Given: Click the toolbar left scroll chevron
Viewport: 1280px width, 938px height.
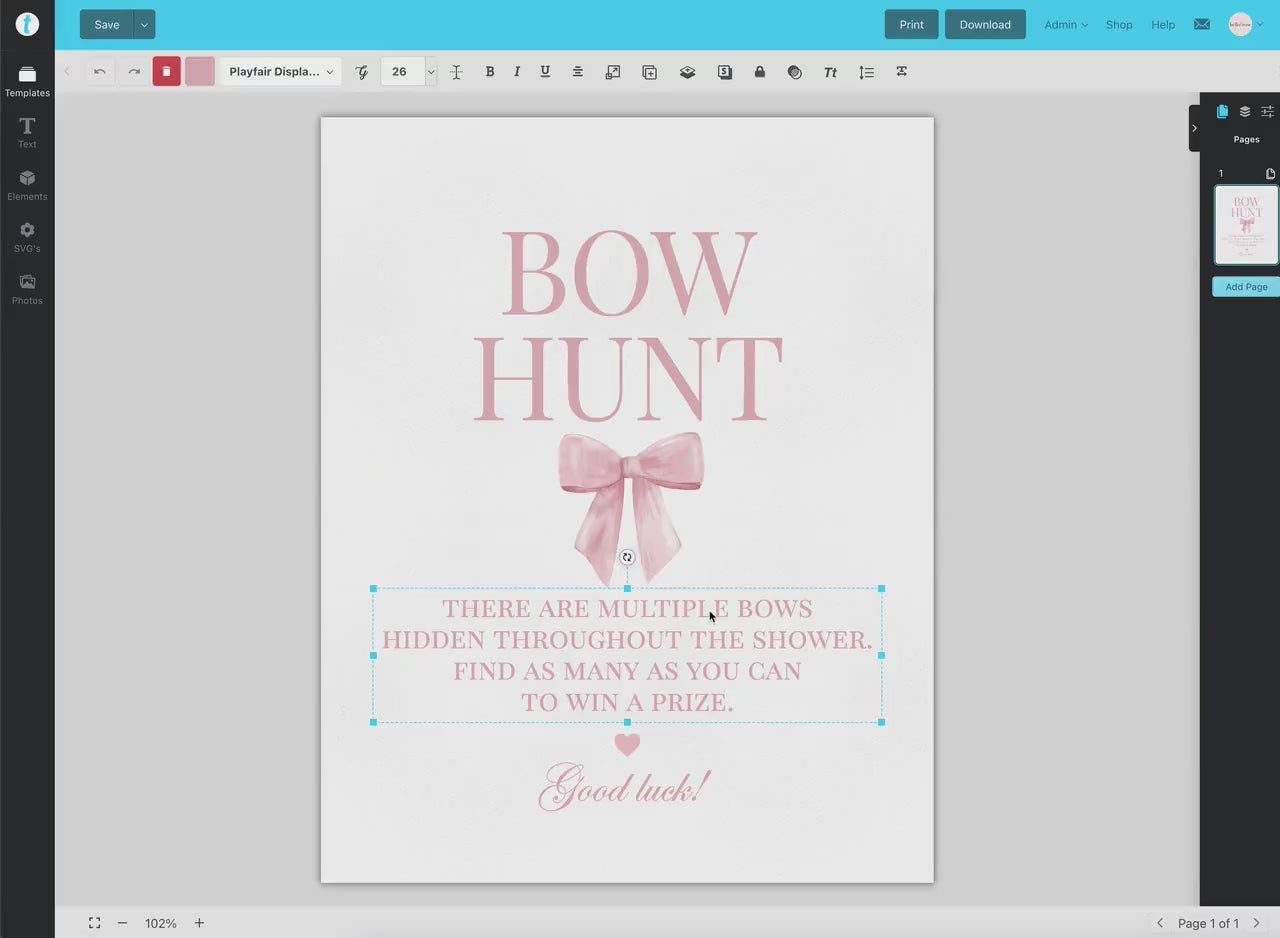Looking at the screenshot, I should [x=67, y=72].
